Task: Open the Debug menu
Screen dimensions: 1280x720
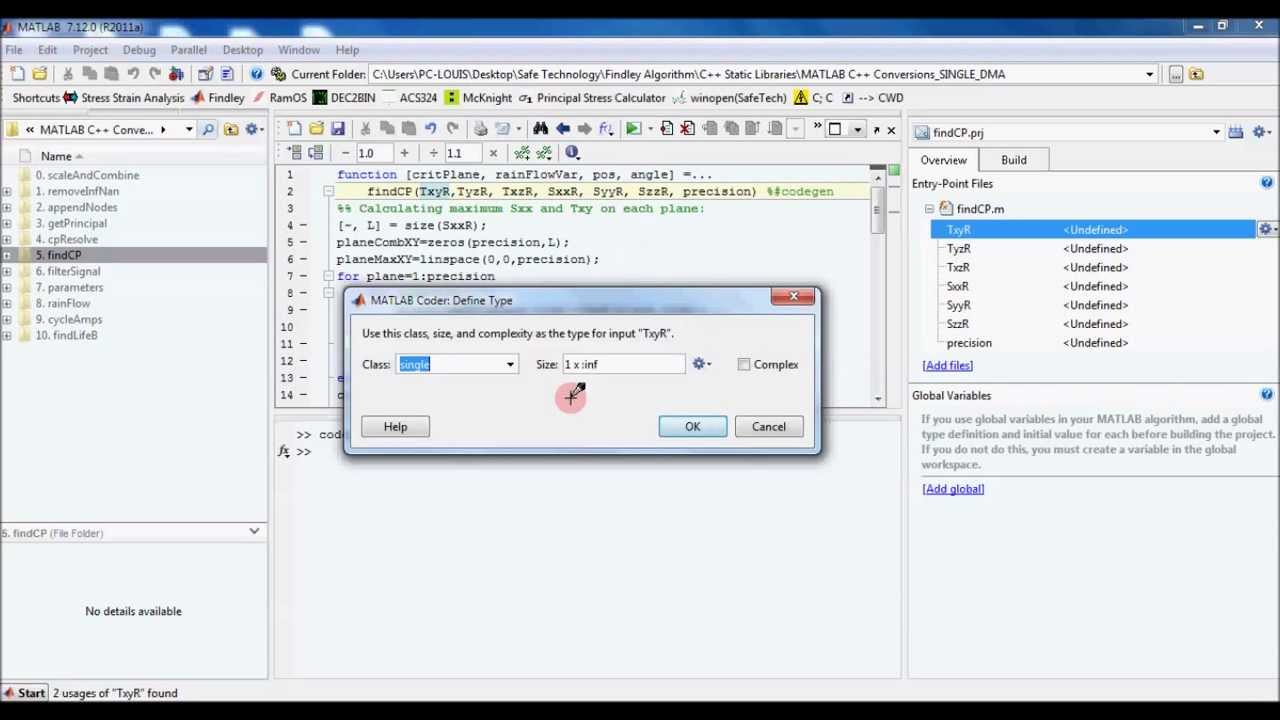Action: tap(139, 50)
